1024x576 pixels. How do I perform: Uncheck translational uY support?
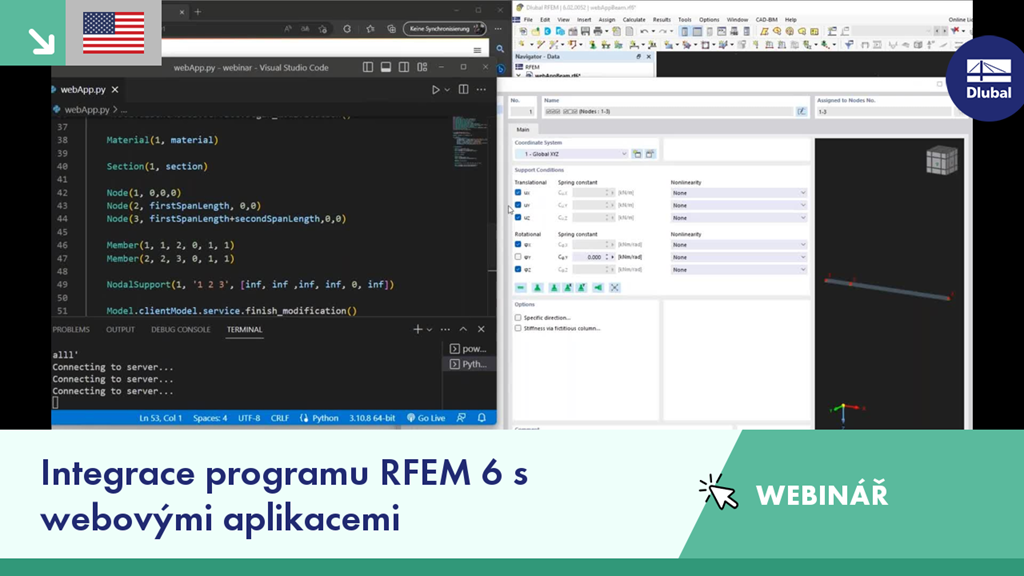(518, 205)
